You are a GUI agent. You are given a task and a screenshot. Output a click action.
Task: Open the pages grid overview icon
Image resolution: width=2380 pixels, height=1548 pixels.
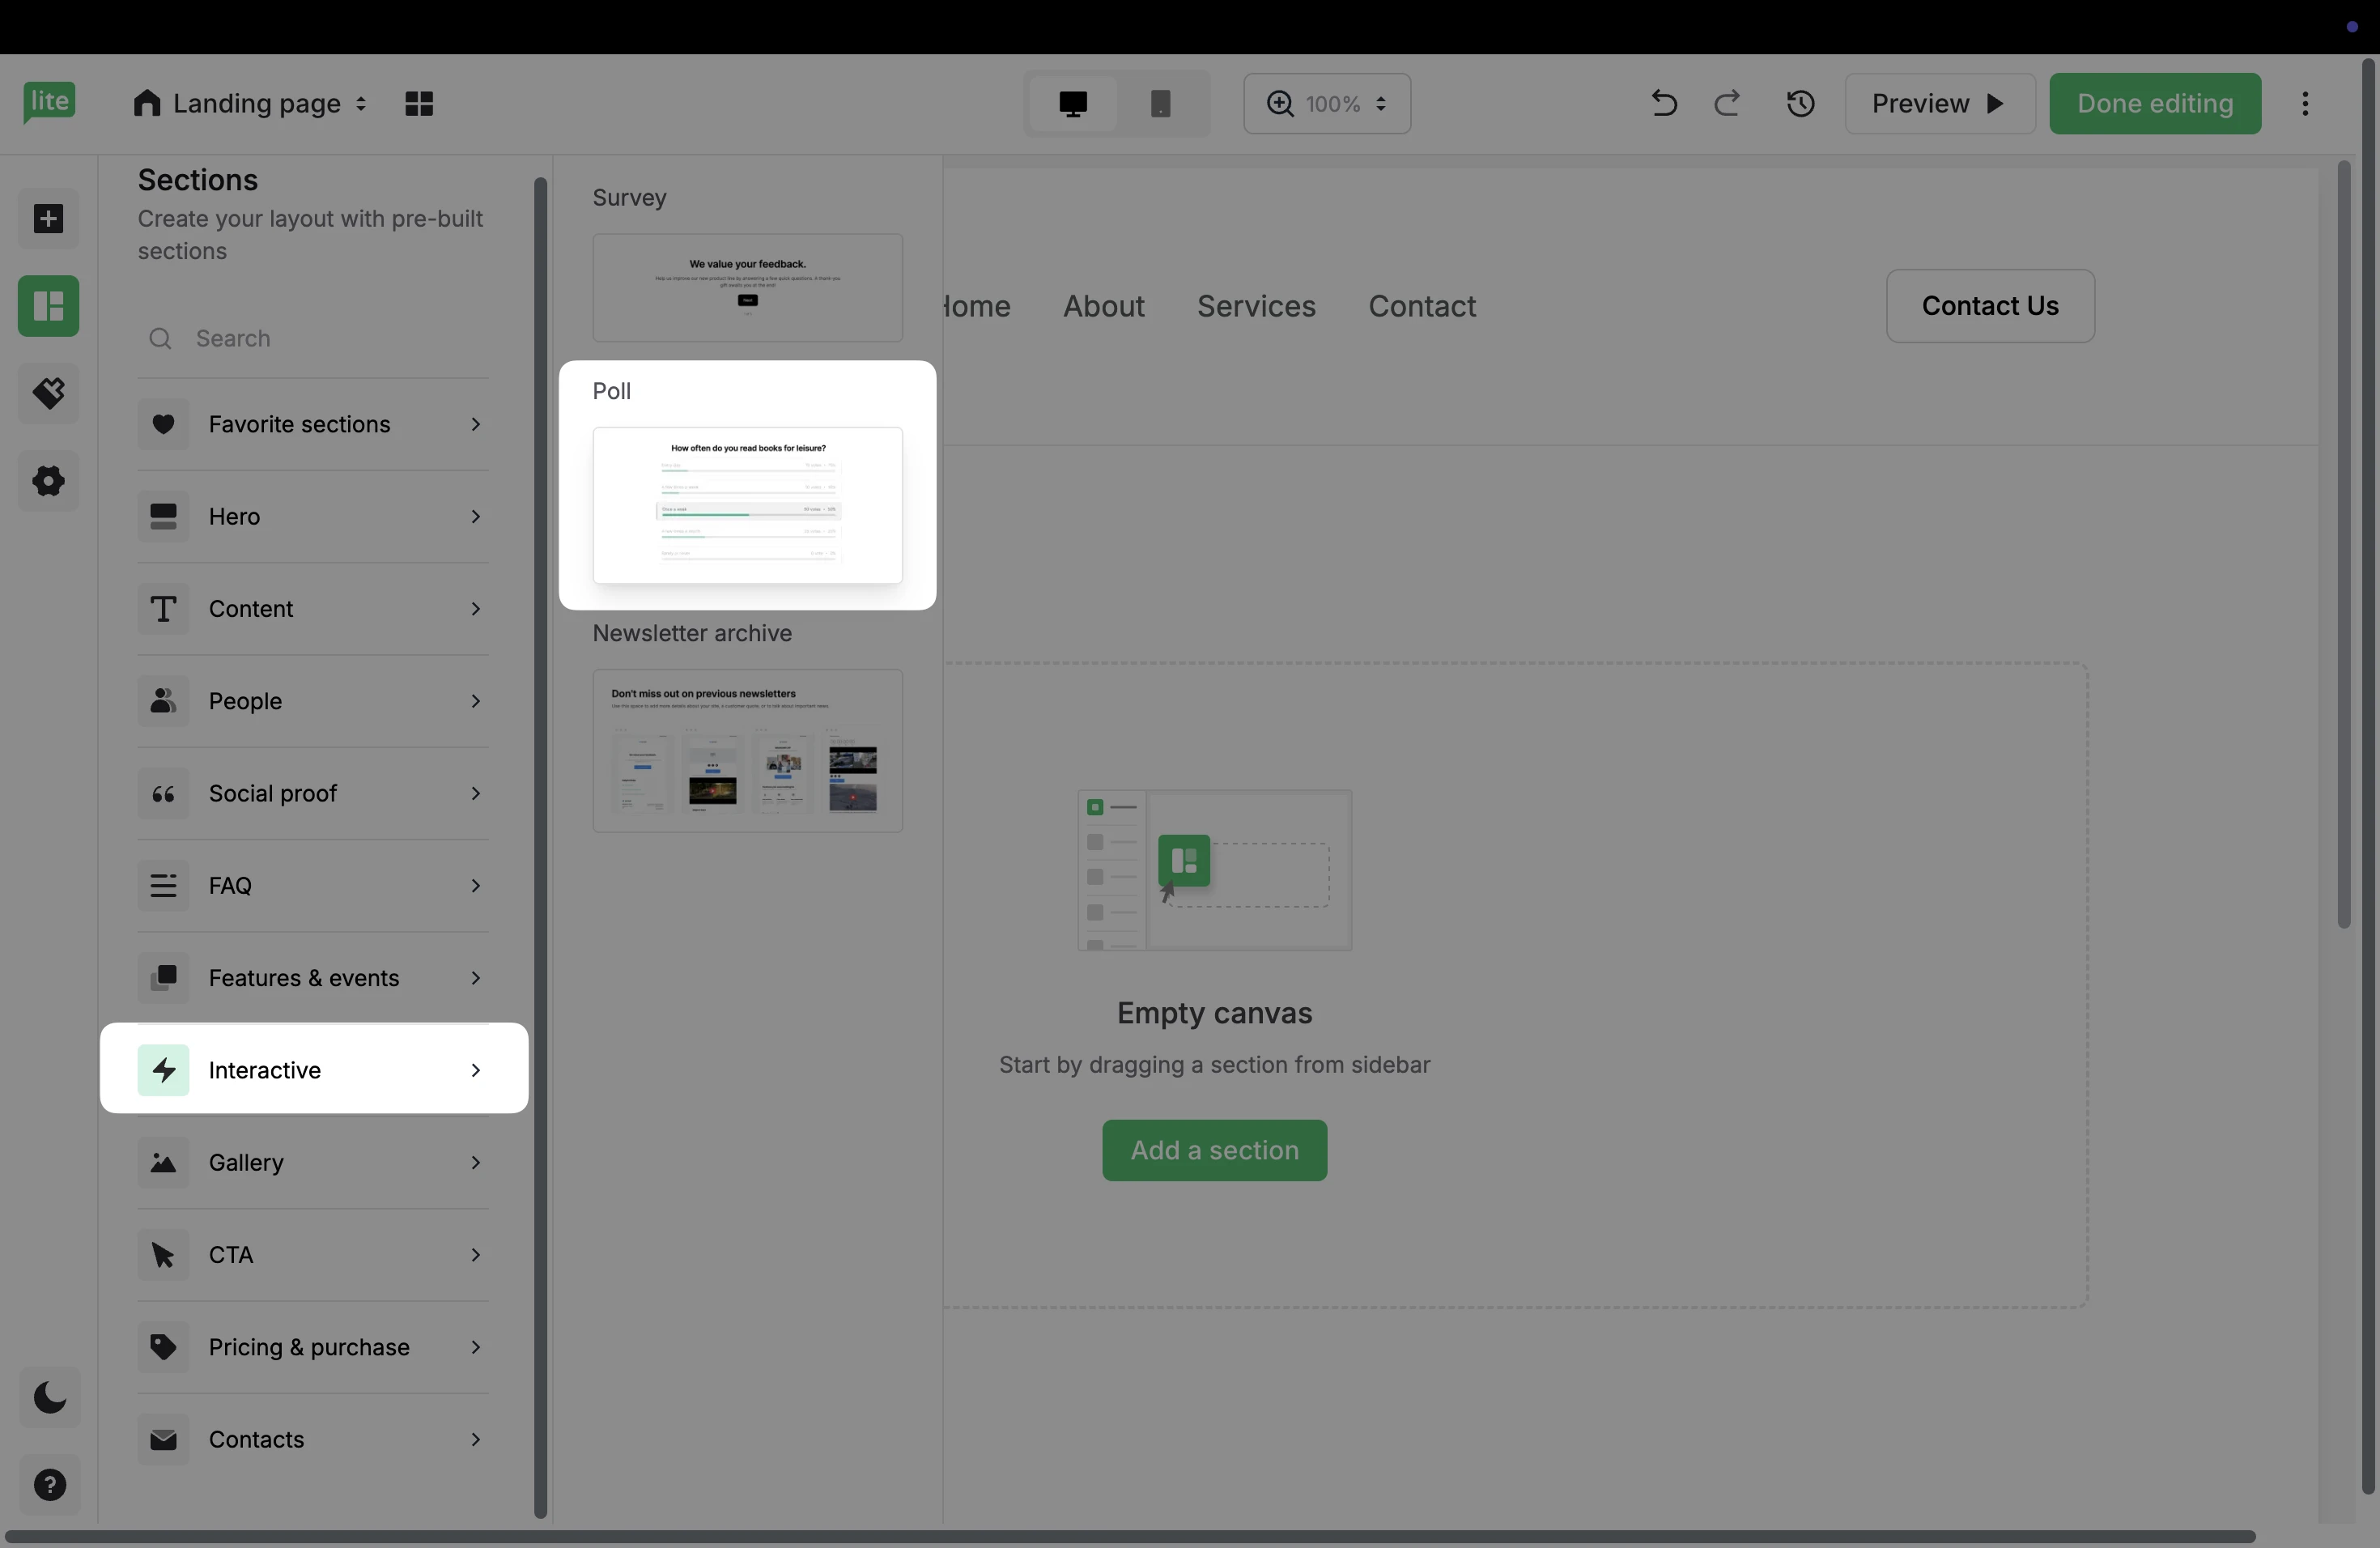point(419,103)
